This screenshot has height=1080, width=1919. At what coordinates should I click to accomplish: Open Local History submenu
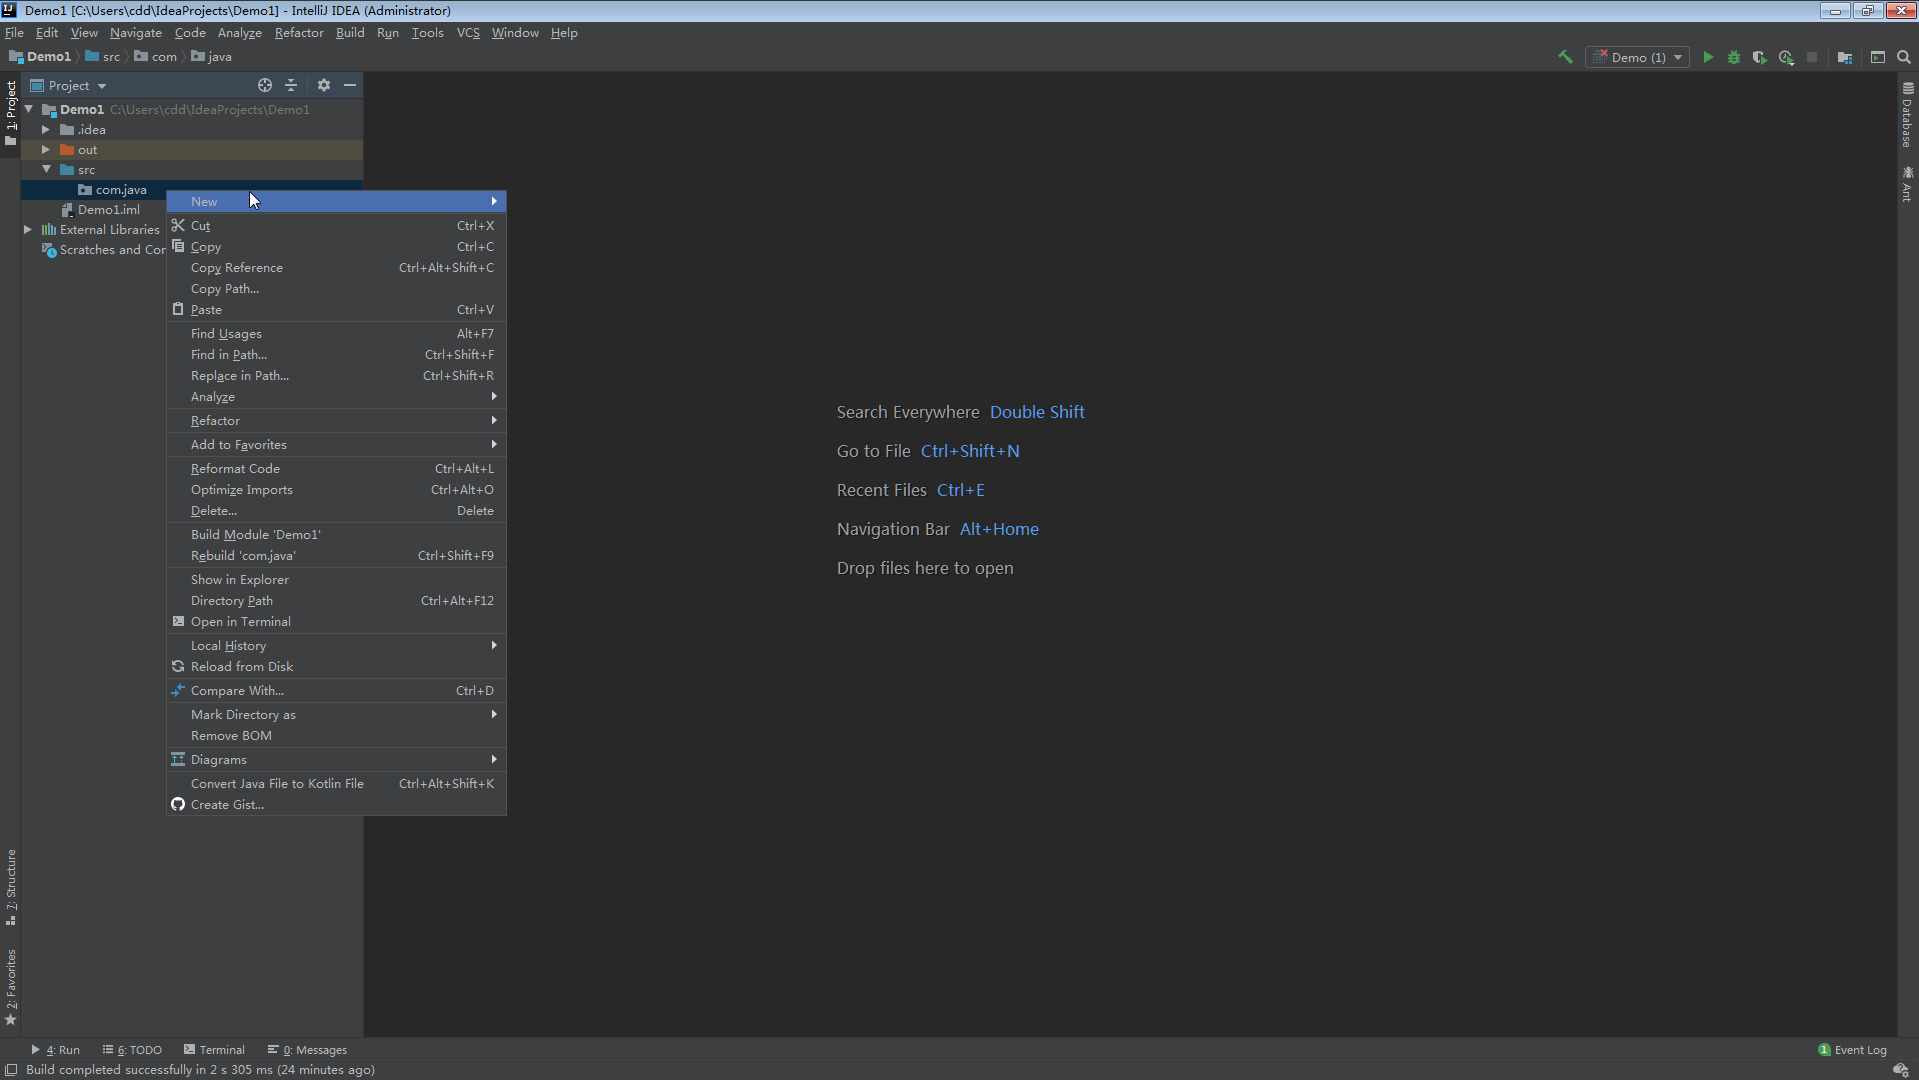336,645
